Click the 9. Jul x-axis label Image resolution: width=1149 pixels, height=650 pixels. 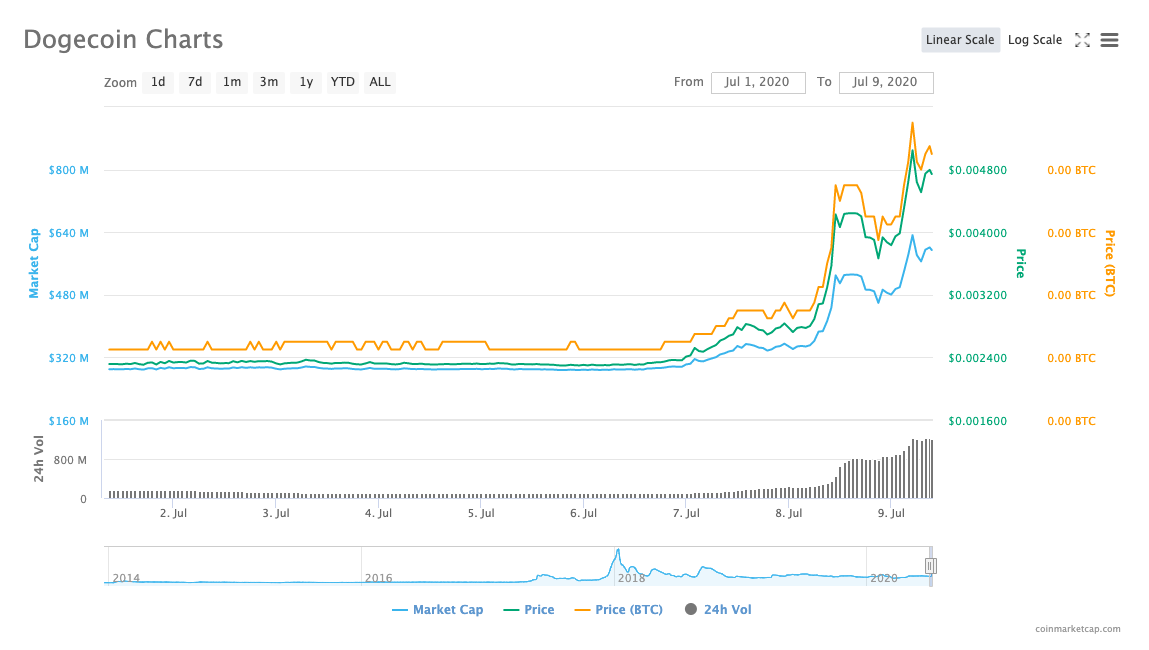coord(891,513)
